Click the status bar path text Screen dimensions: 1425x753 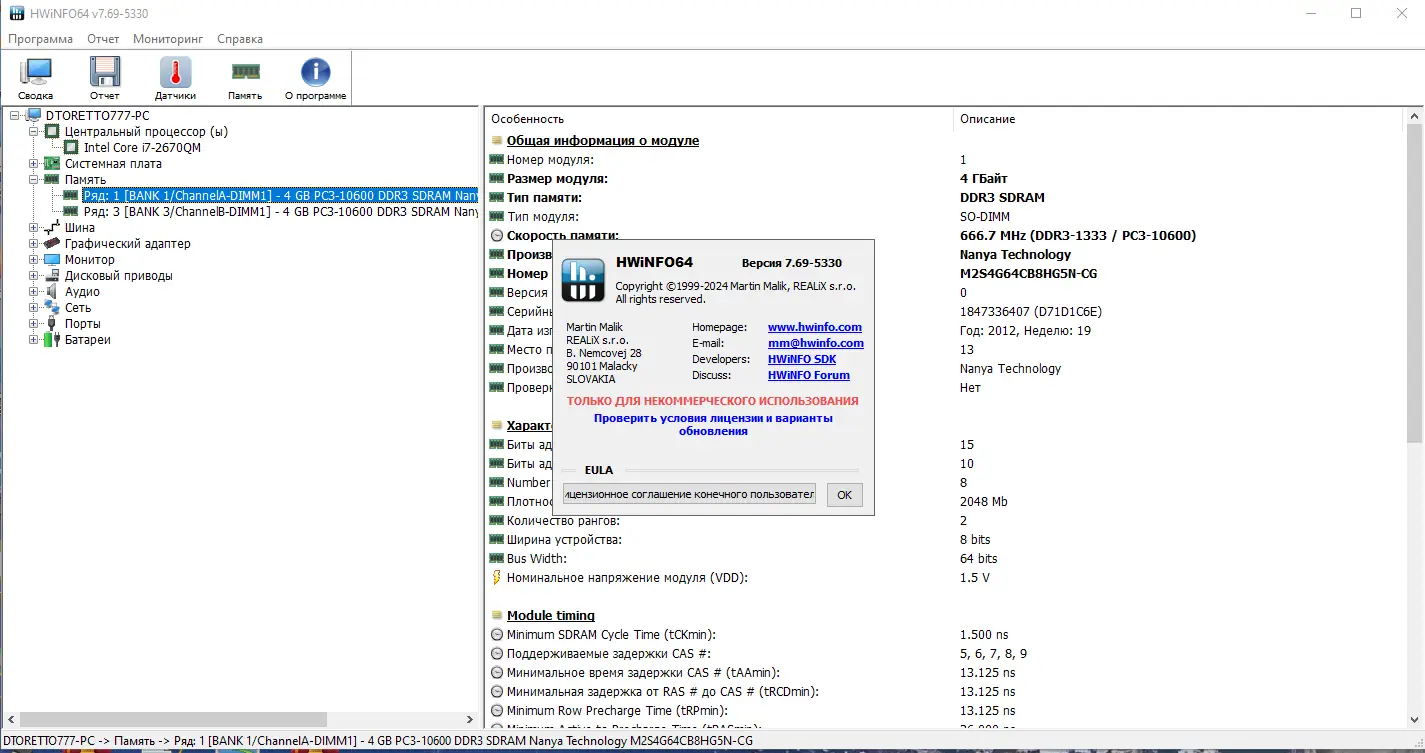click(378, 740)
